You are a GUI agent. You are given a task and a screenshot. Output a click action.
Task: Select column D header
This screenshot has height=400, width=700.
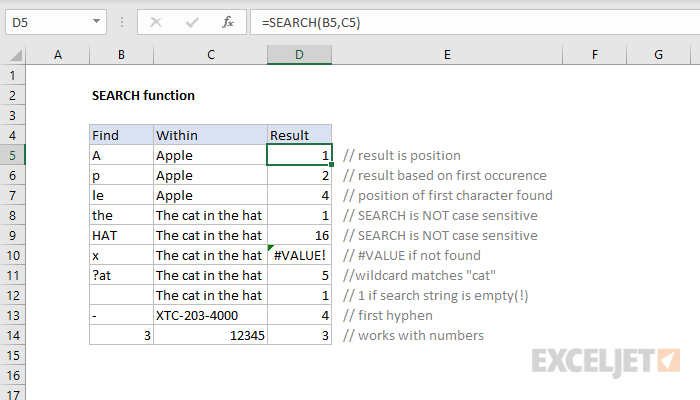(x=299, y=54)
